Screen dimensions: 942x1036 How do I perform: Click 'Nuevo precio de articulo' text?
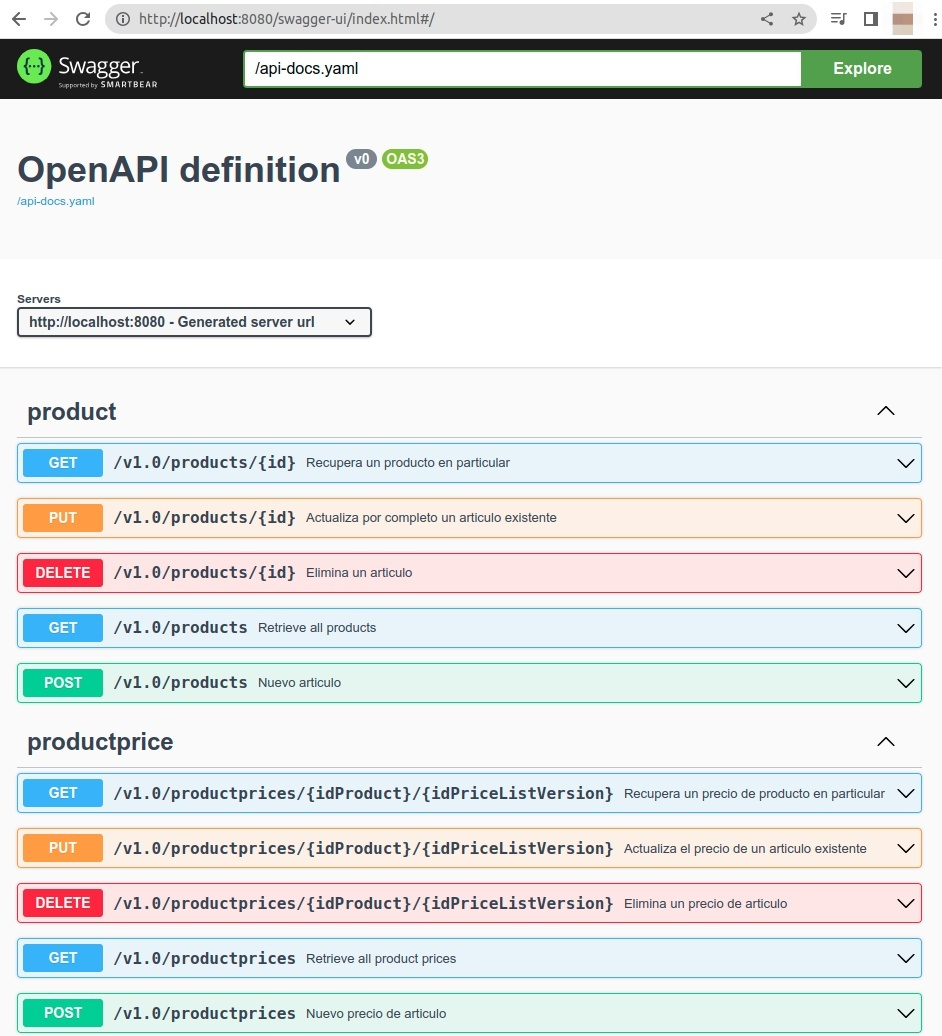coord(376,1014)
